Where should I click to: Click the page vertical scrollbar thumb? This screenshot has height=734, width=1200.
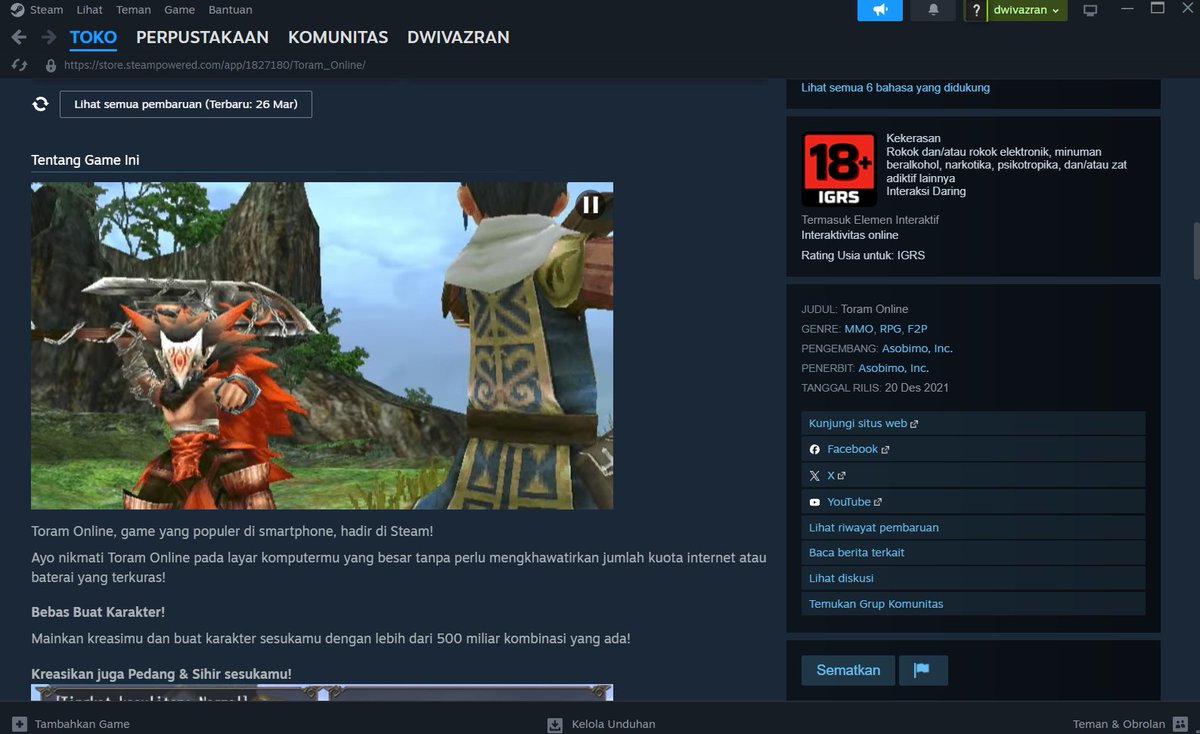pos(1195,250)
